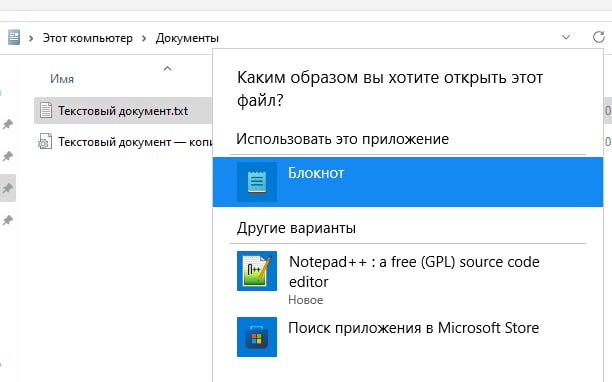
Task: Refresh the Документы folder view
Action: pyautogui.click(x=598, y=37)
